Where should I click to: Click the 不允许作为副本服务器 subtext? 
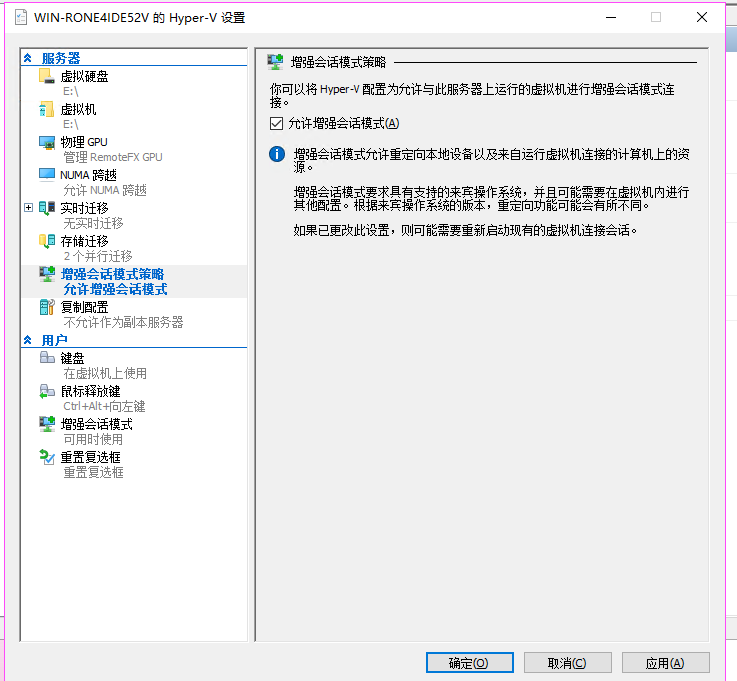pyautogui.click(x=123, y=322)
